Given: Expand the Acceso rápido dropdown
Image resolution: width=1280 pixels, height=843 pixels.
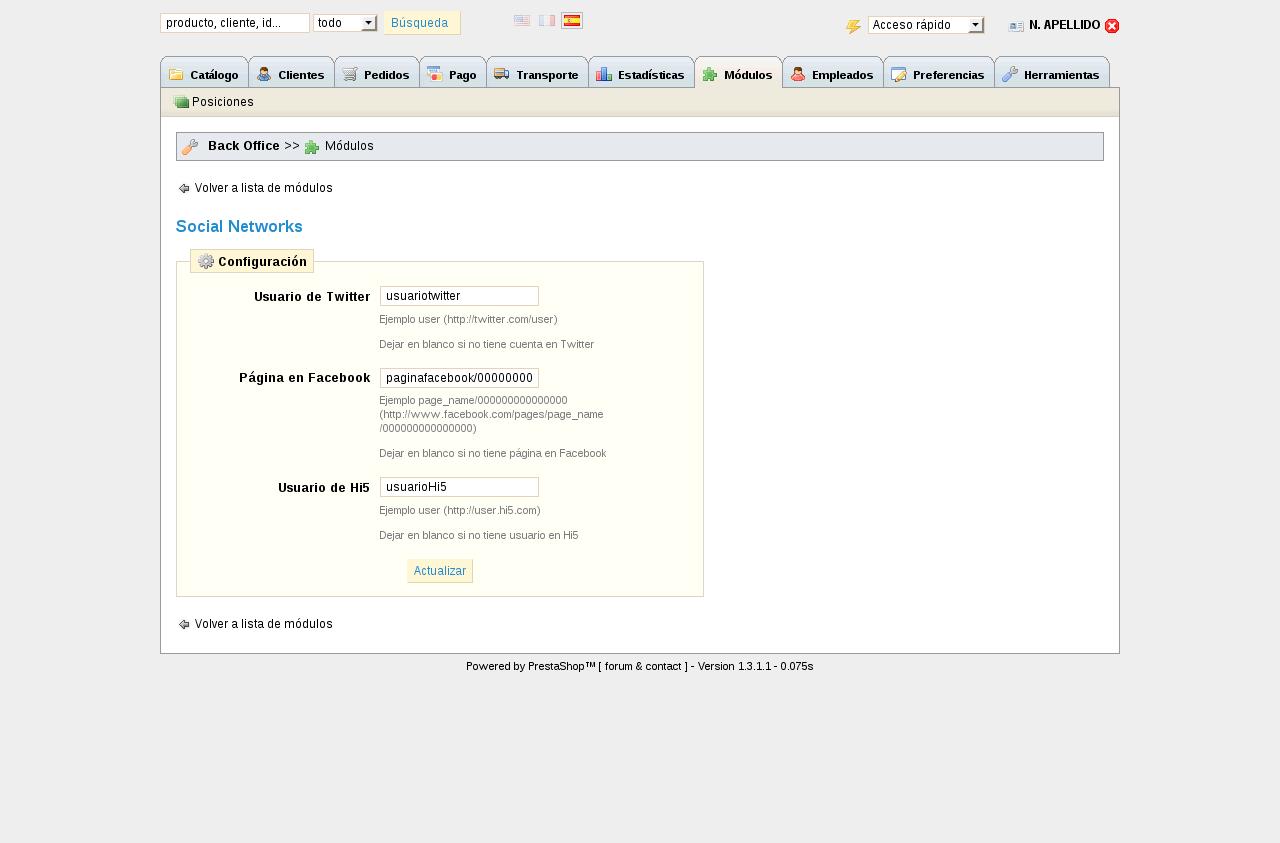Looking at the screenshot, I should click(x=926, y=25).
